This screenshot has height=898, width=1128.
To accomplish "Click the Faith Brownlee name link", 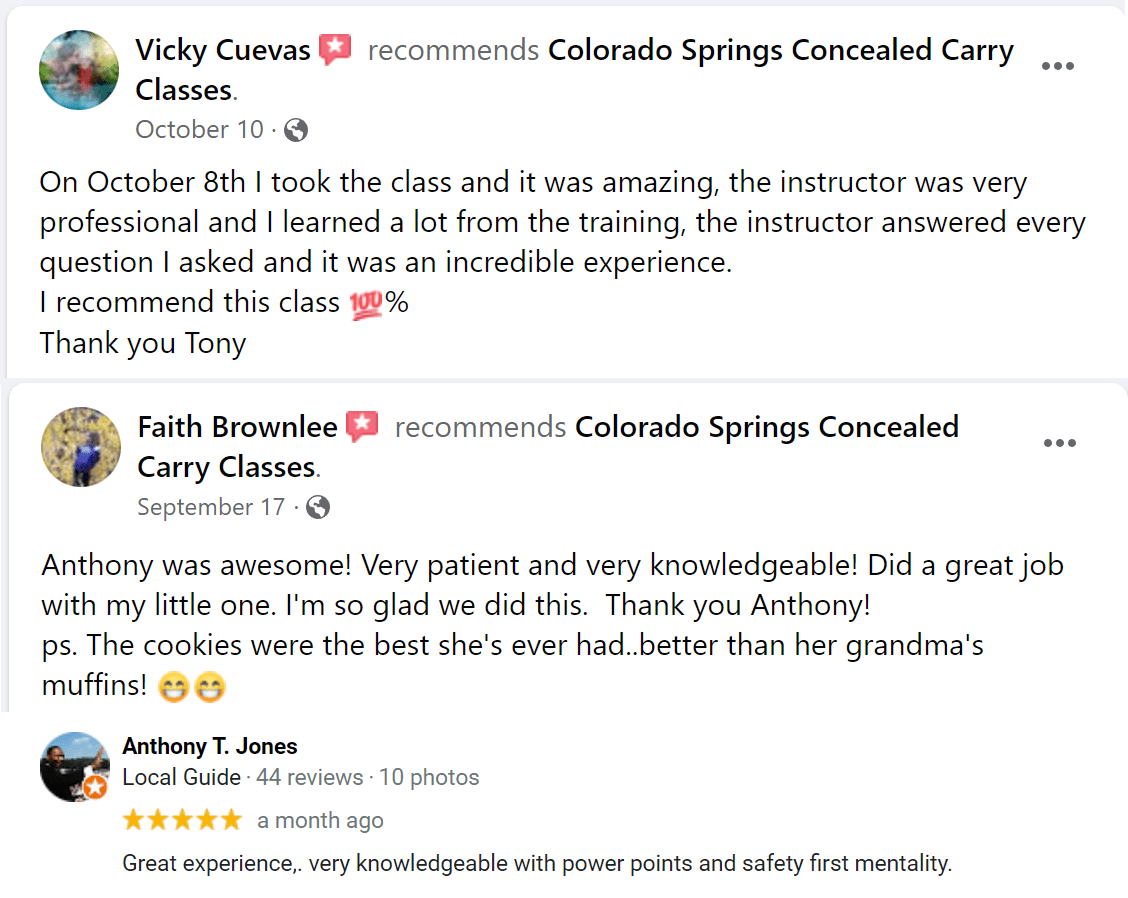I will (x=237, y=427).
